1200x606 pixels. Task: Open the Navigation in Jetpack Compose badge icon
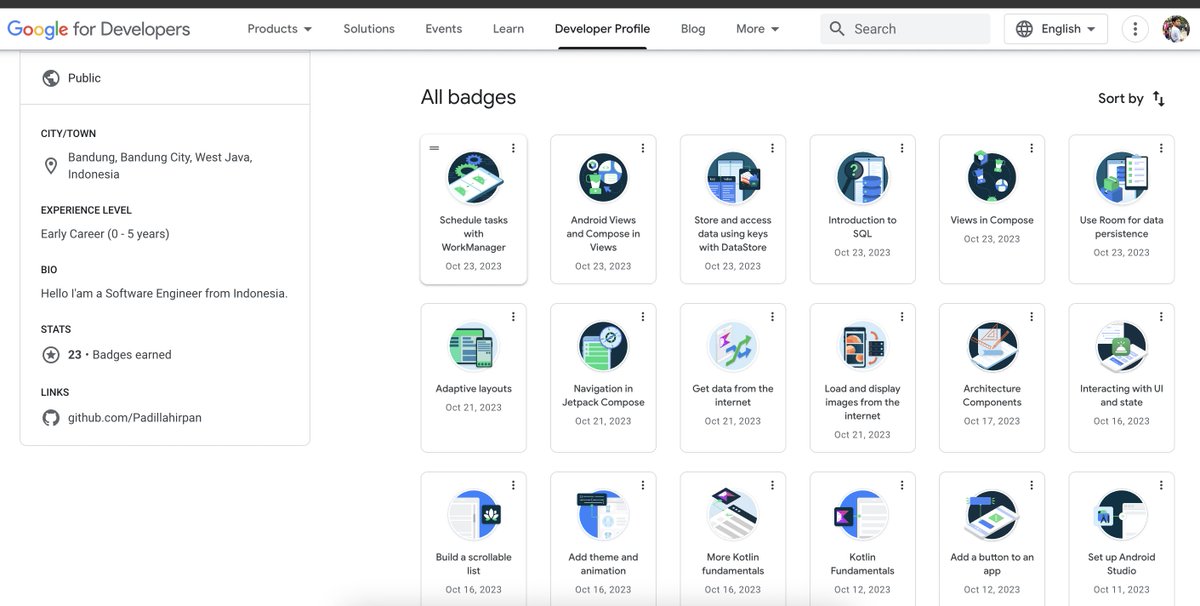click(603, 347)
